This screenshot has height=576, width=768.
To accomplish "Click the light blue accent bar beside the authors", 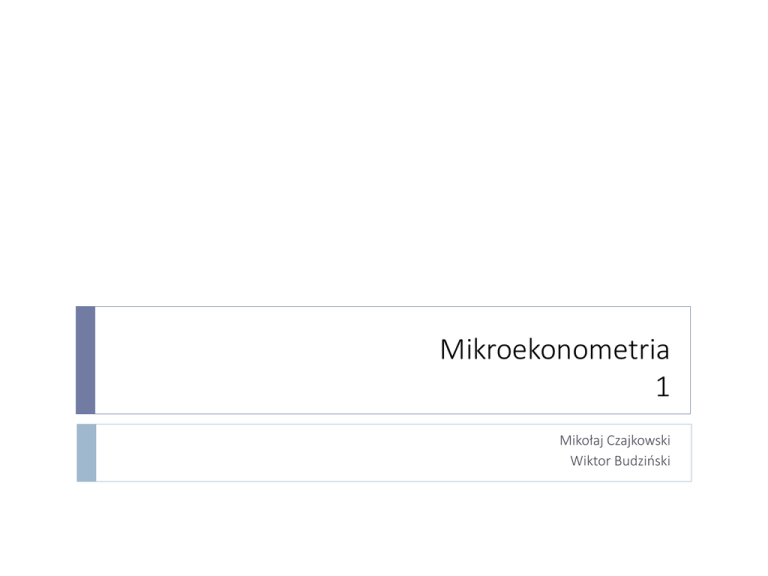I will (86, 452).
